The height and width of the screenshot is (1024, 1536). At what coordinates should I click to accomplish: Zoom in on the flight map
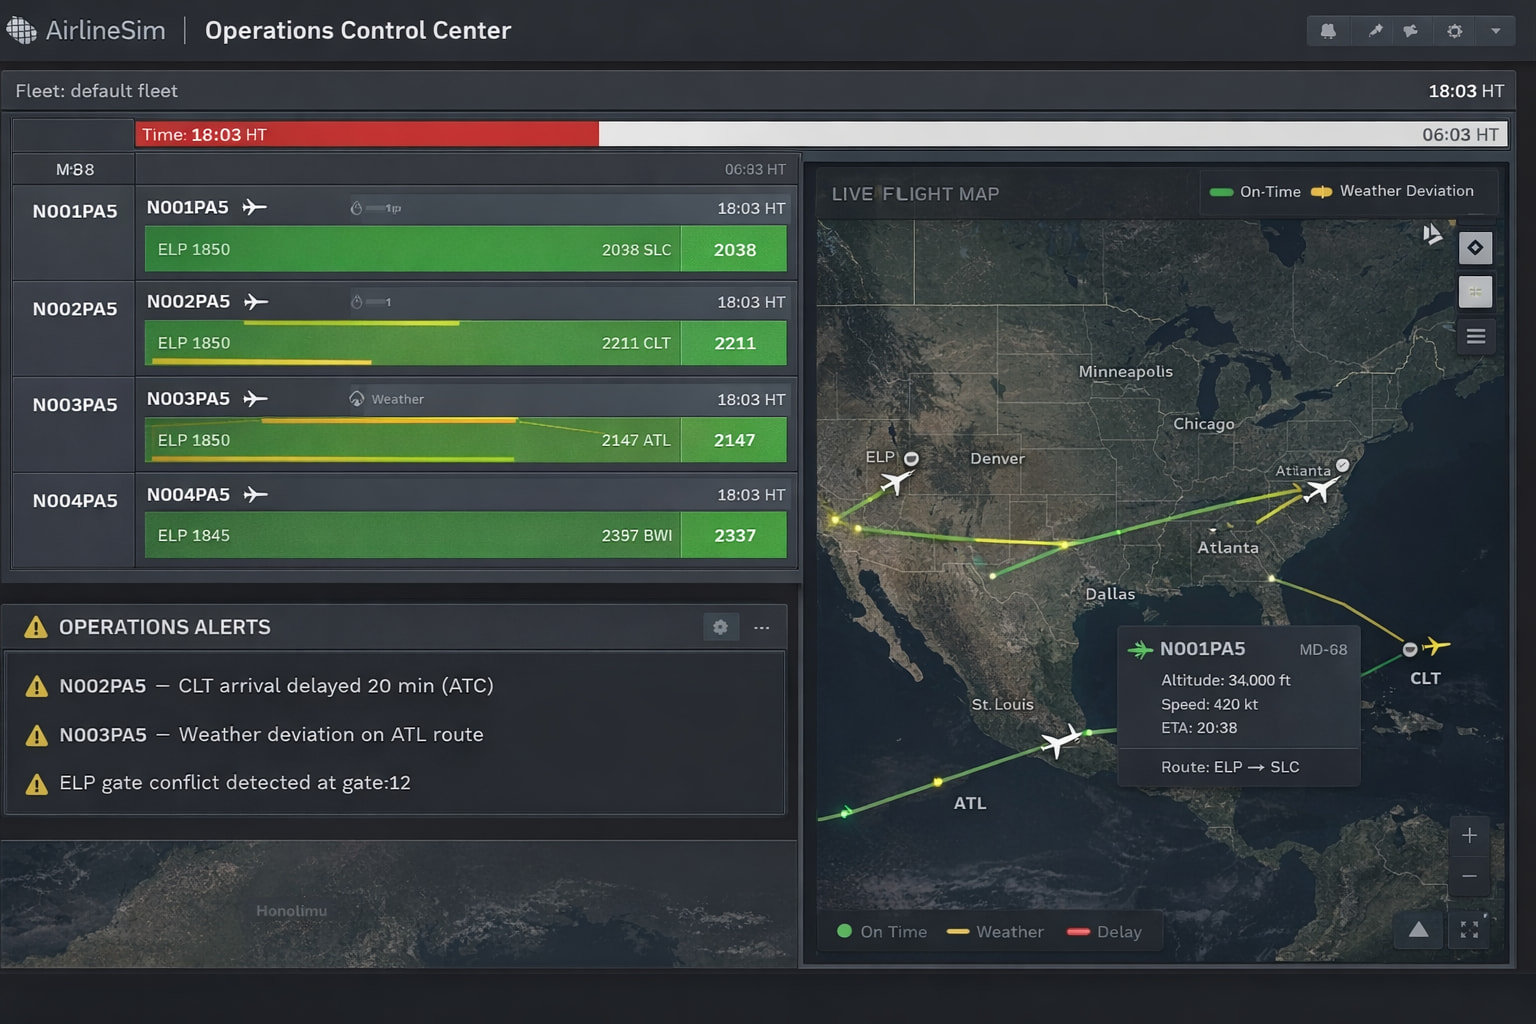1469,835
